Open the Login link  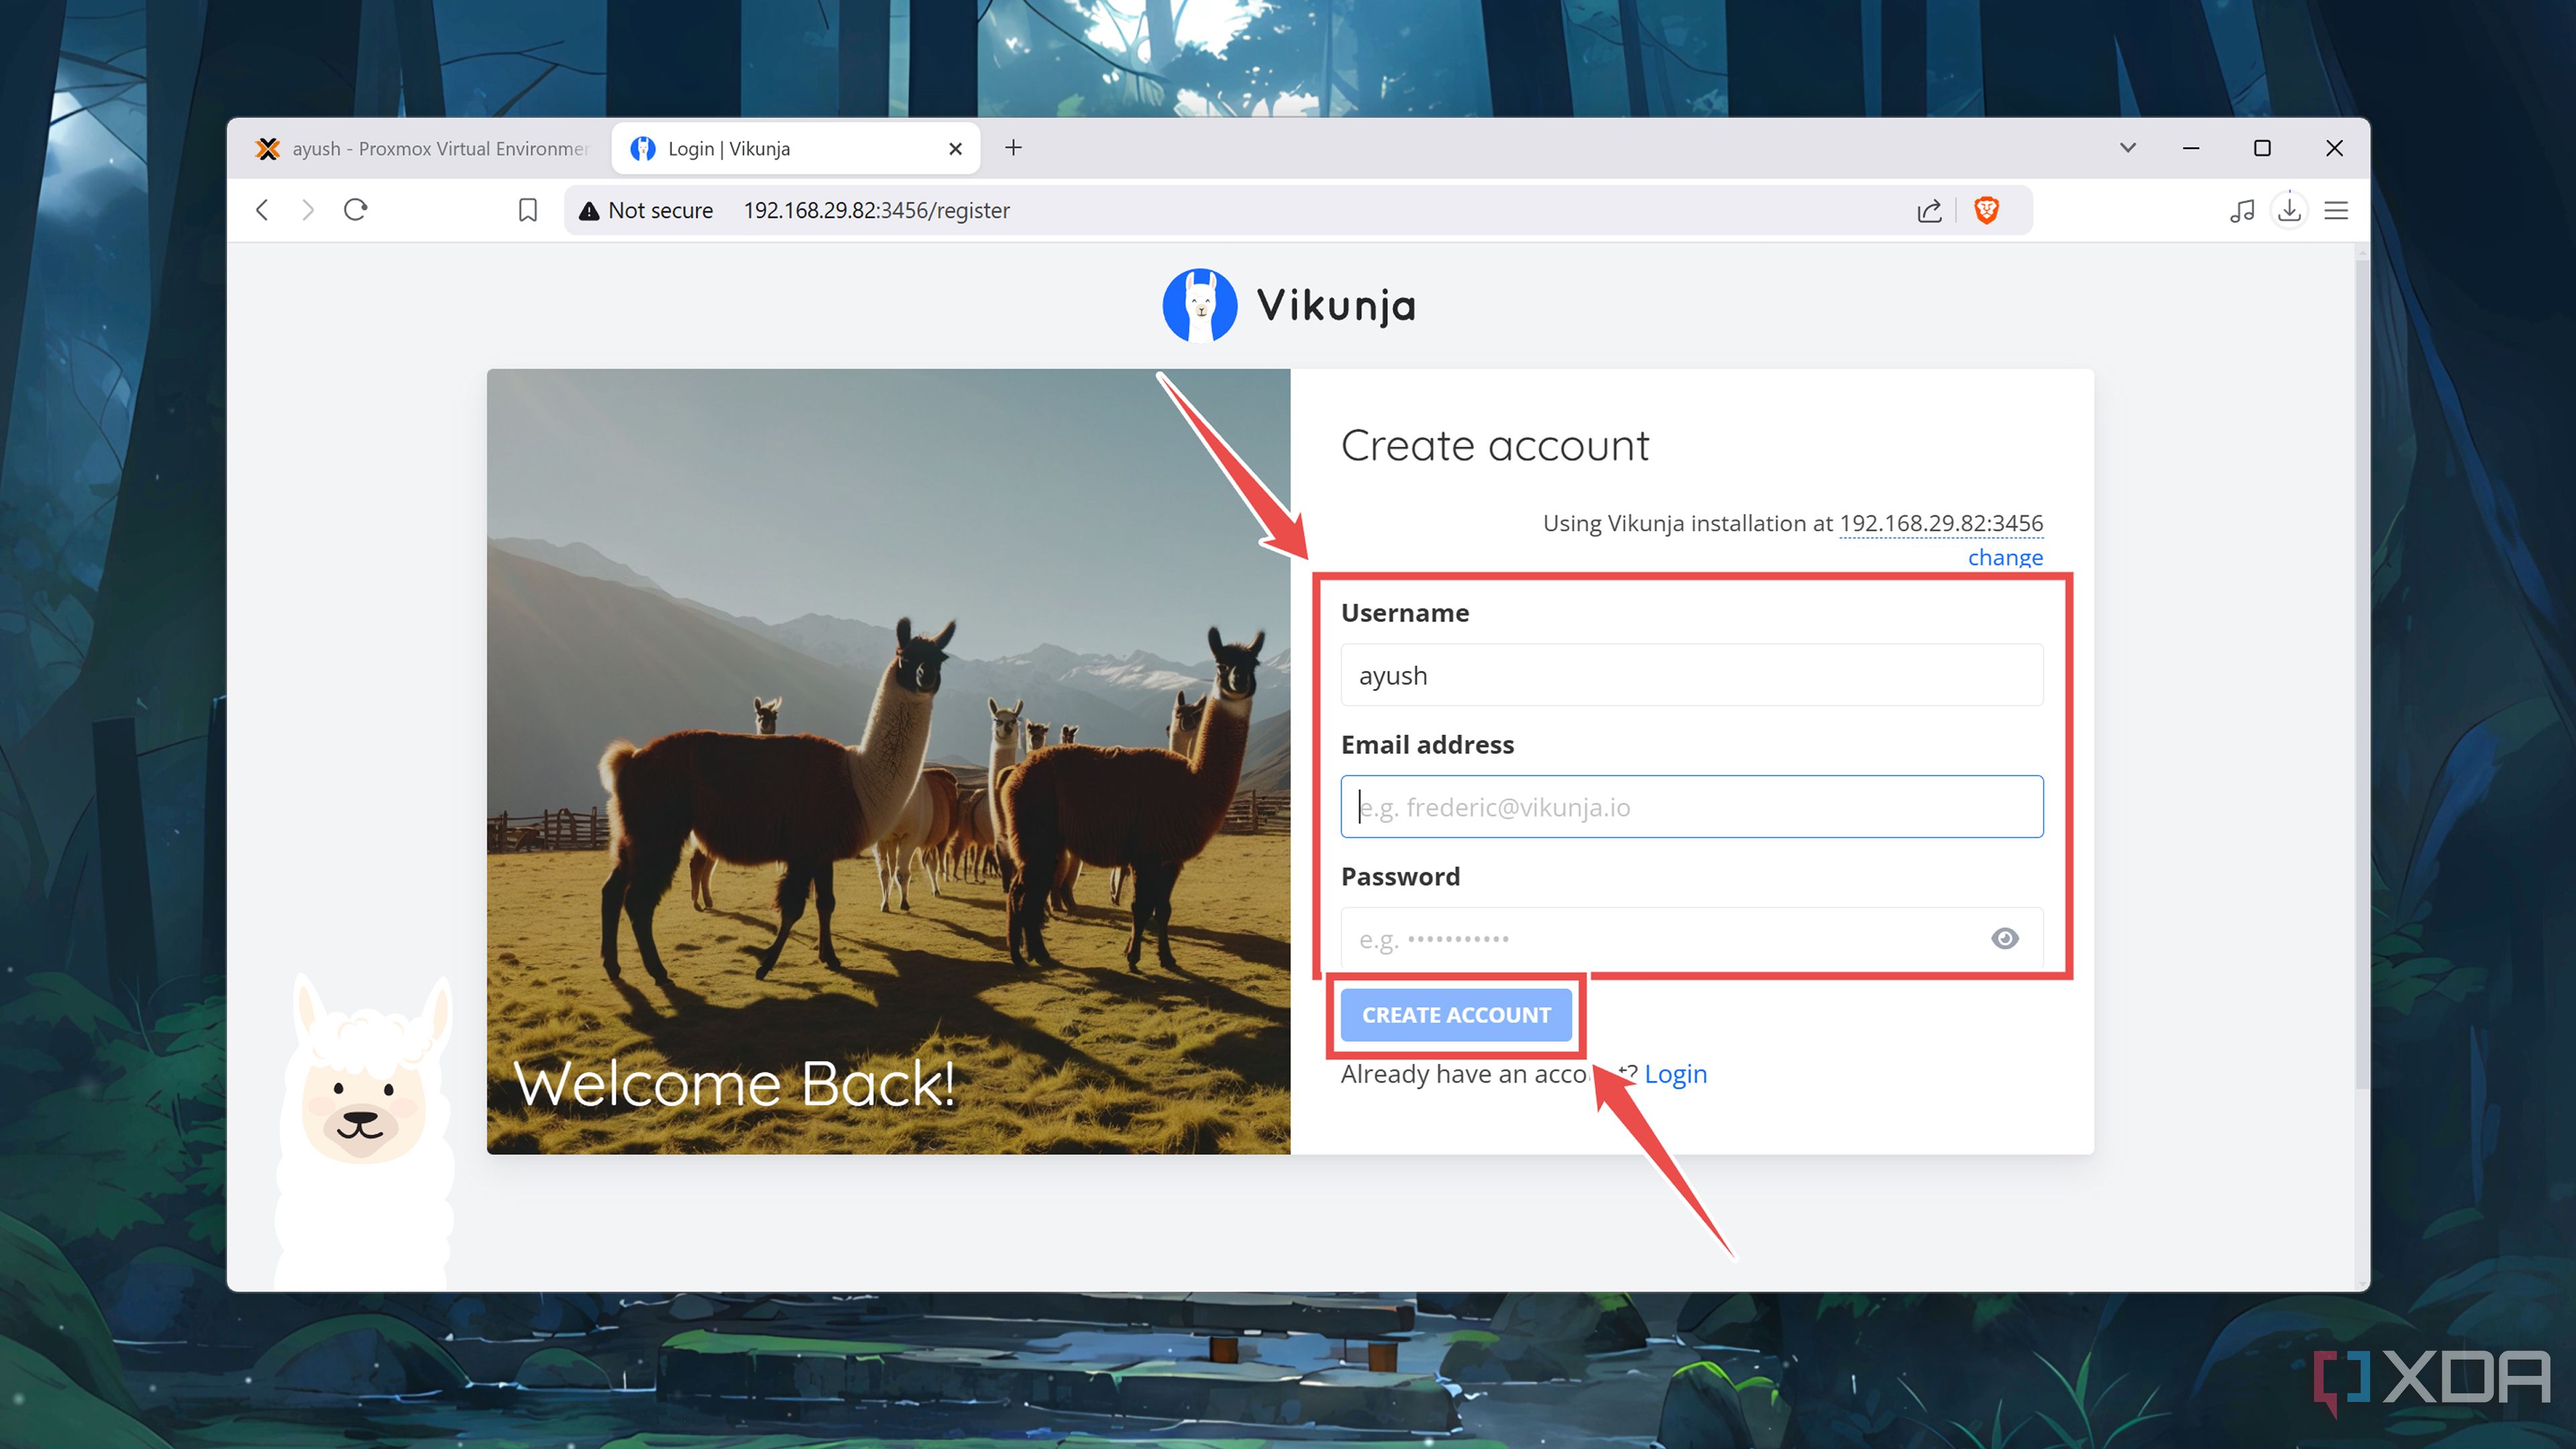(x=1675, y=1073)
